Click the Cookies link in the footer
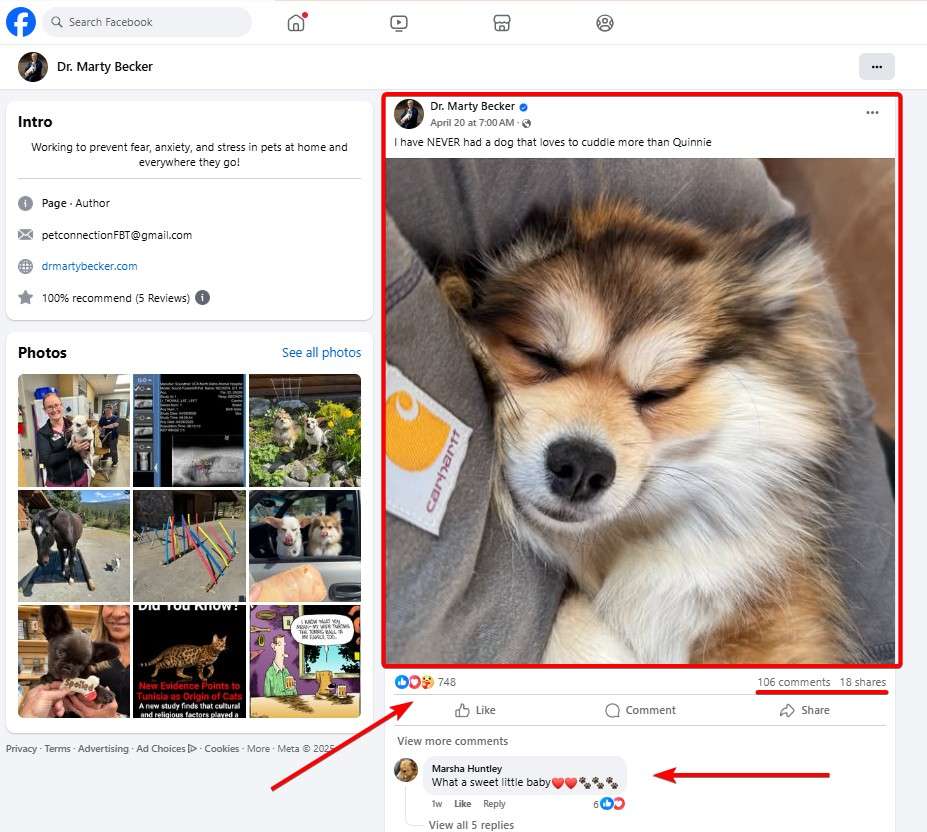 (x=222, y=747)
